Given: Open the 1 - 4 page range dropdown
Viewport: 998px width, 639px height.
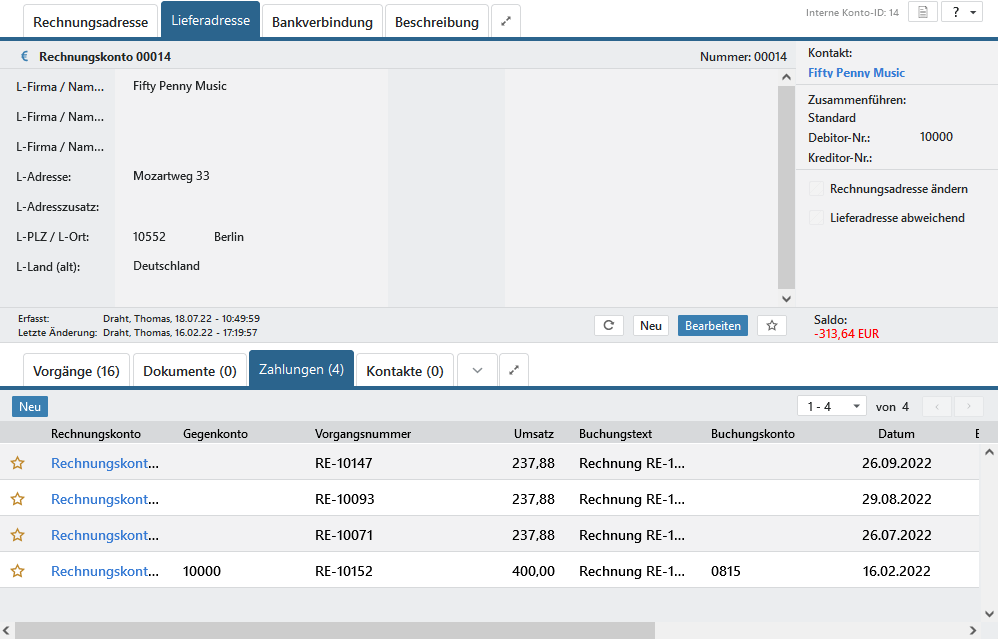Looking at the screenshot, I should tap(831, 406).
